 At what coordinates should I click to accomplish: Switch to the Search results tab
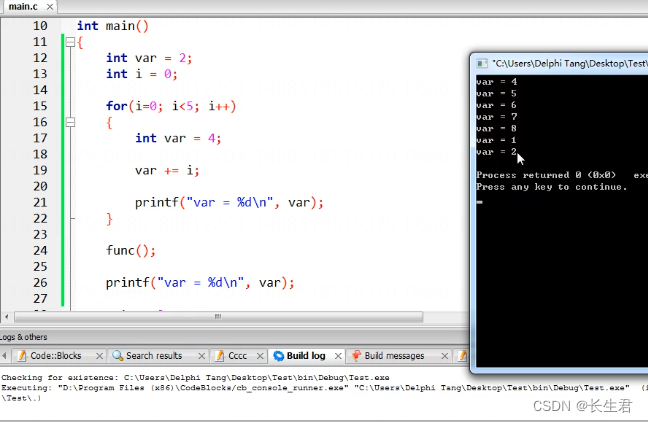[154, 356]
